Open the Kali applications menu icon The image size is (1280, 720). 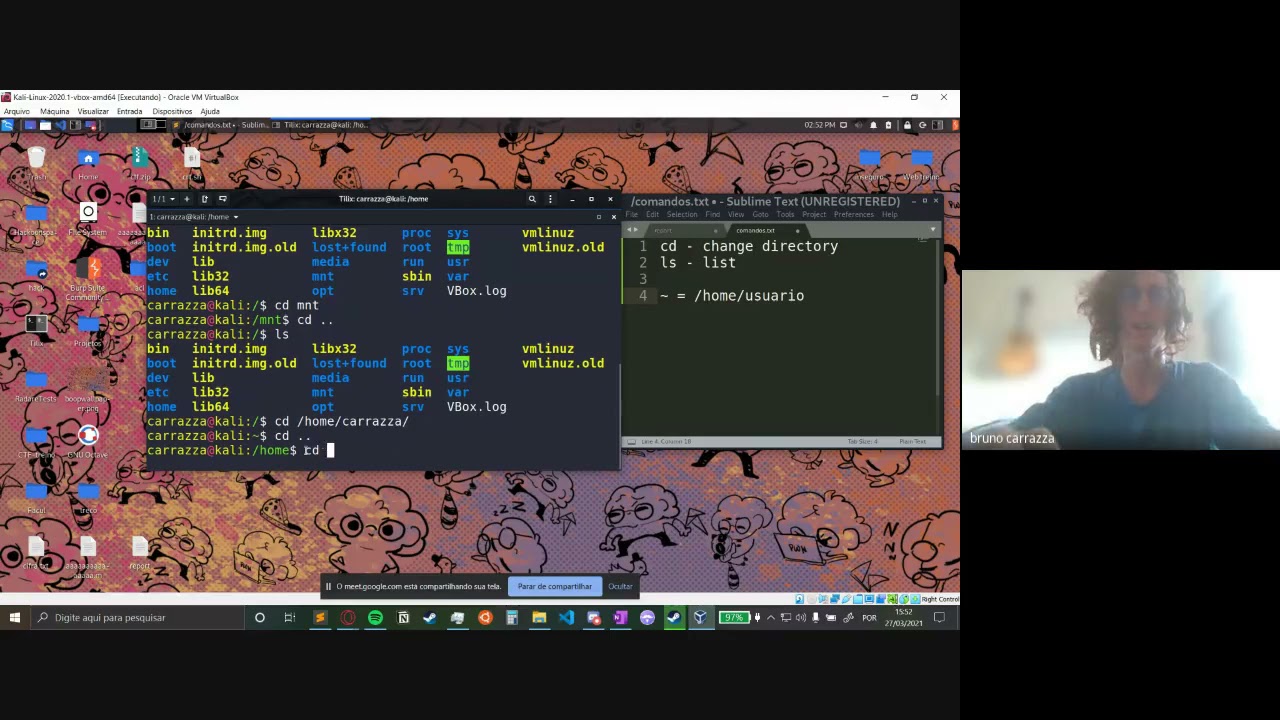[7, 125]
